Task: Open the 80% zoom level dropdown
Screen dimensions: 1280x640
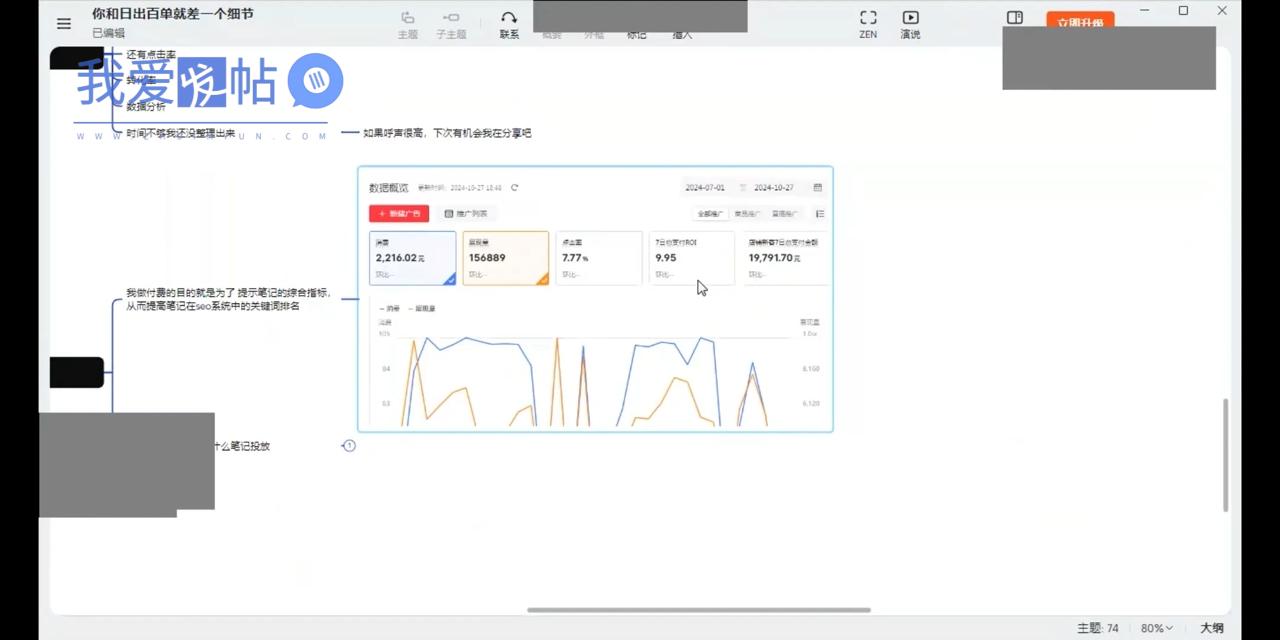Action: pos(1157,628)
